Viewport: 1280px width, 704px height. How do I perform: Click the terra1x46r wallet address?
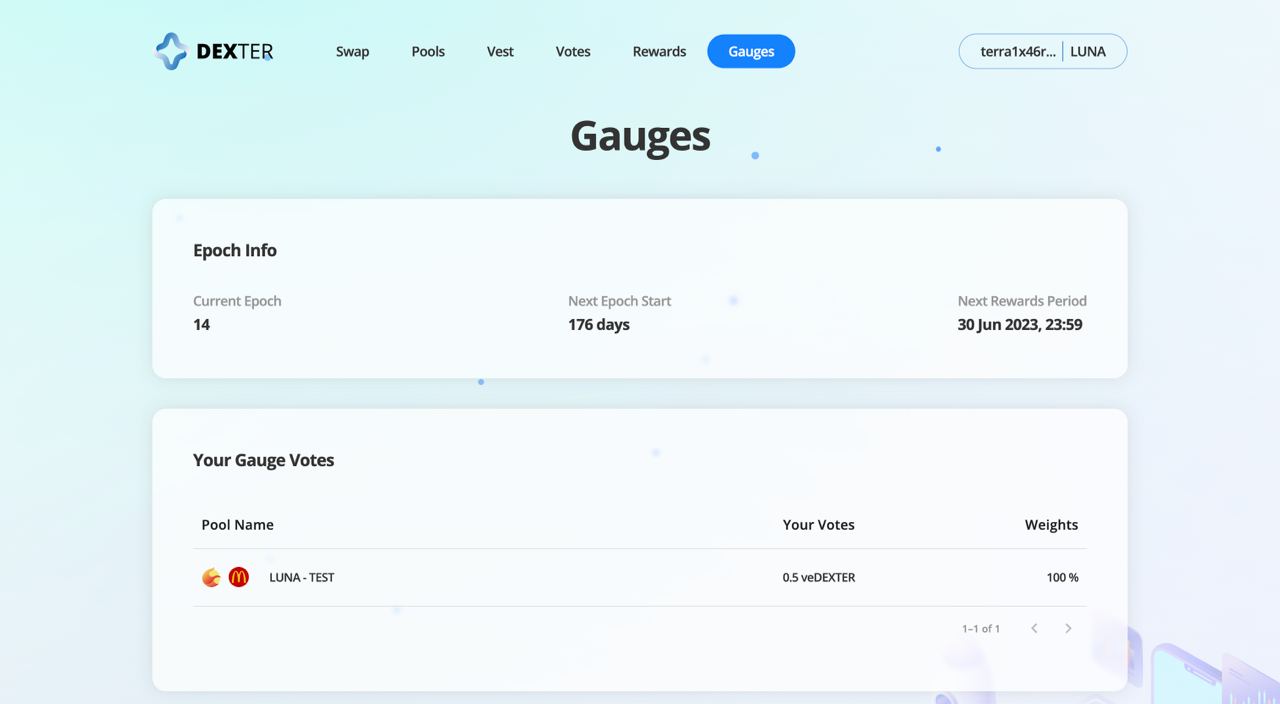[x=1017, y=51]
